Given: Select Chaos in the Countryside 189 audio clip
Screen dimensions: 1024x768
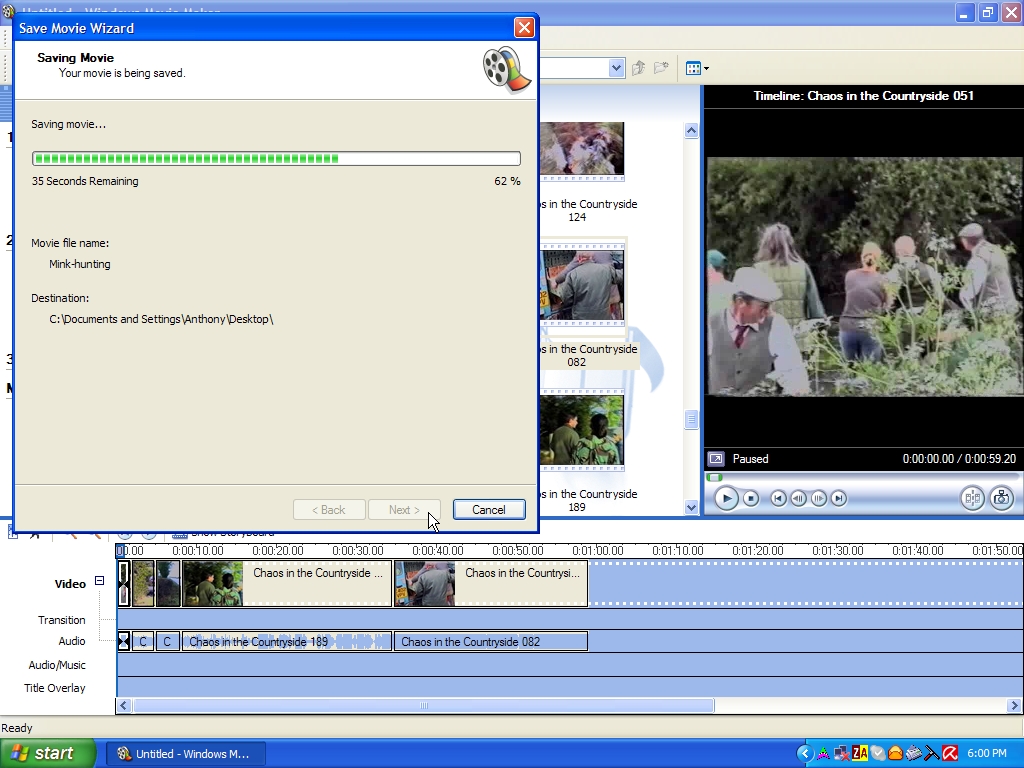Looking at the screenshot, I should (x=287, y=642).
